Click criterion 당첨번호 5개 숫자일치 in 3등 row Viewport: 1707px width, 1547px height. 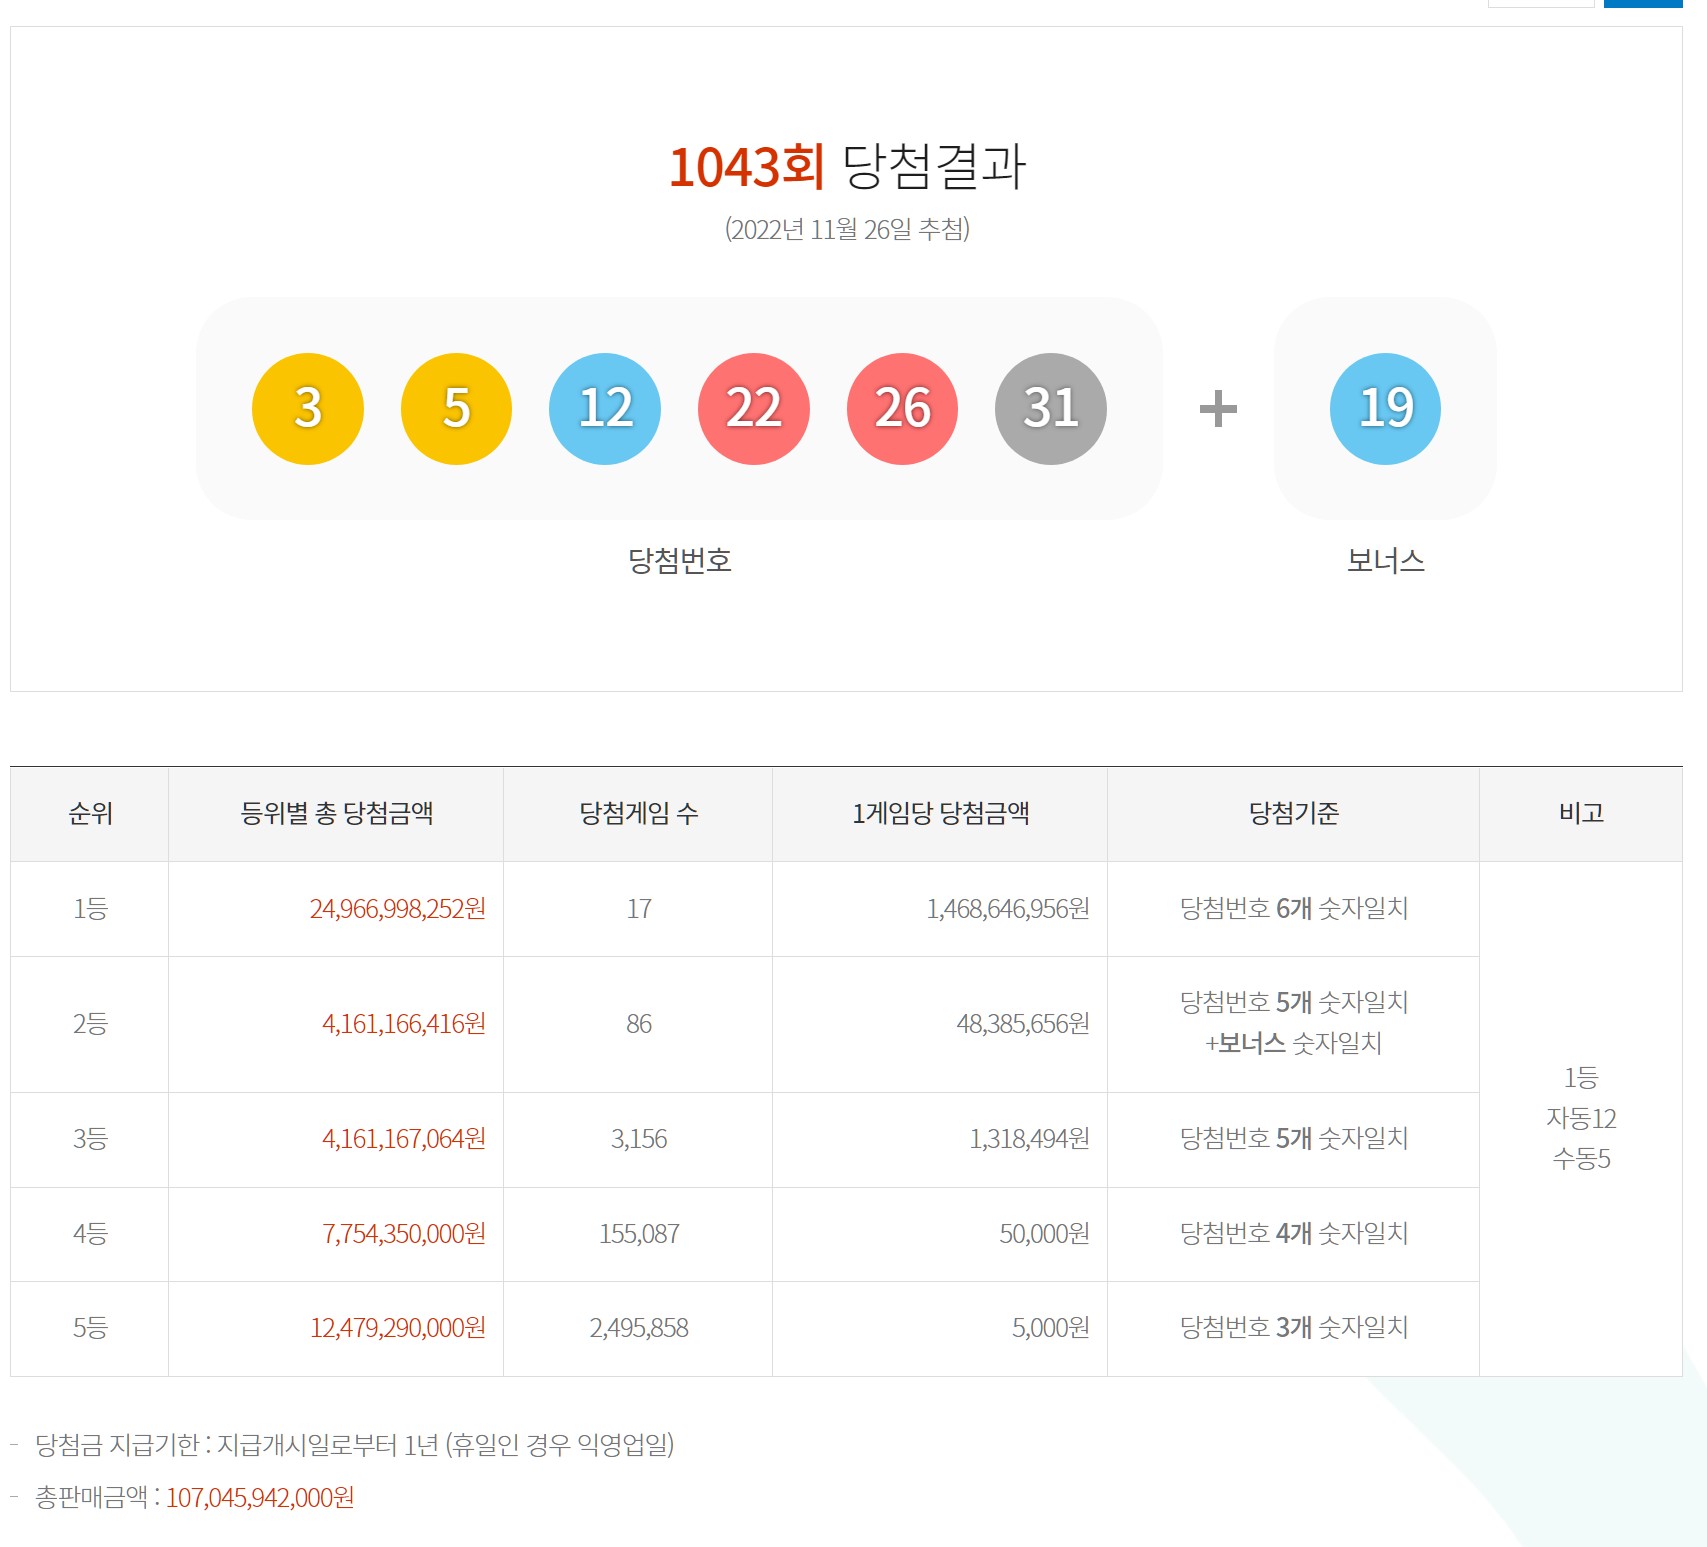coord(1293,1138)
